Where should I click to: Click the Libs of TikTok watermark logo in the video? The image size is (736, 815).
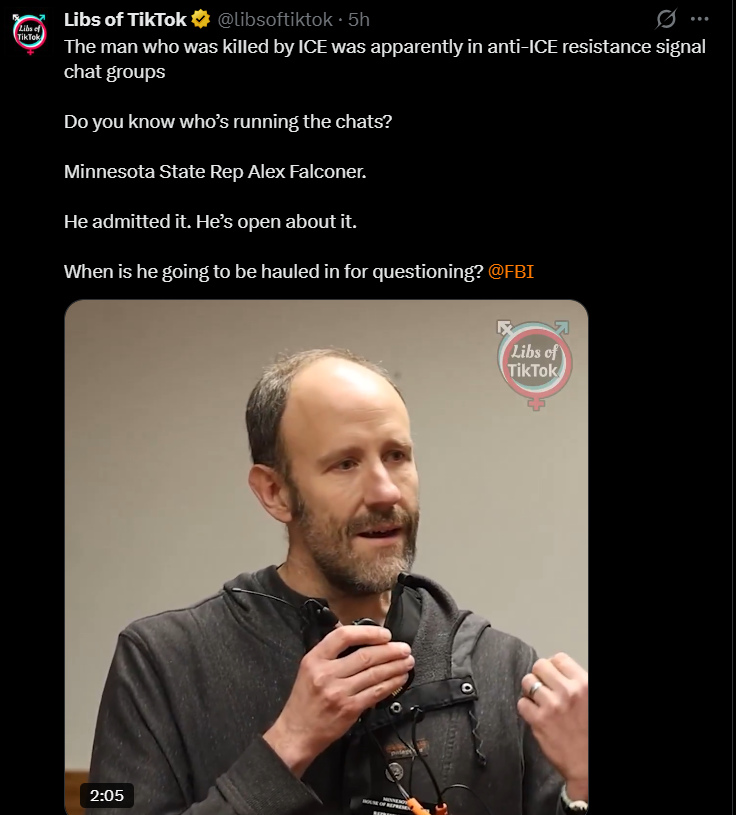[x=534, y=364]
